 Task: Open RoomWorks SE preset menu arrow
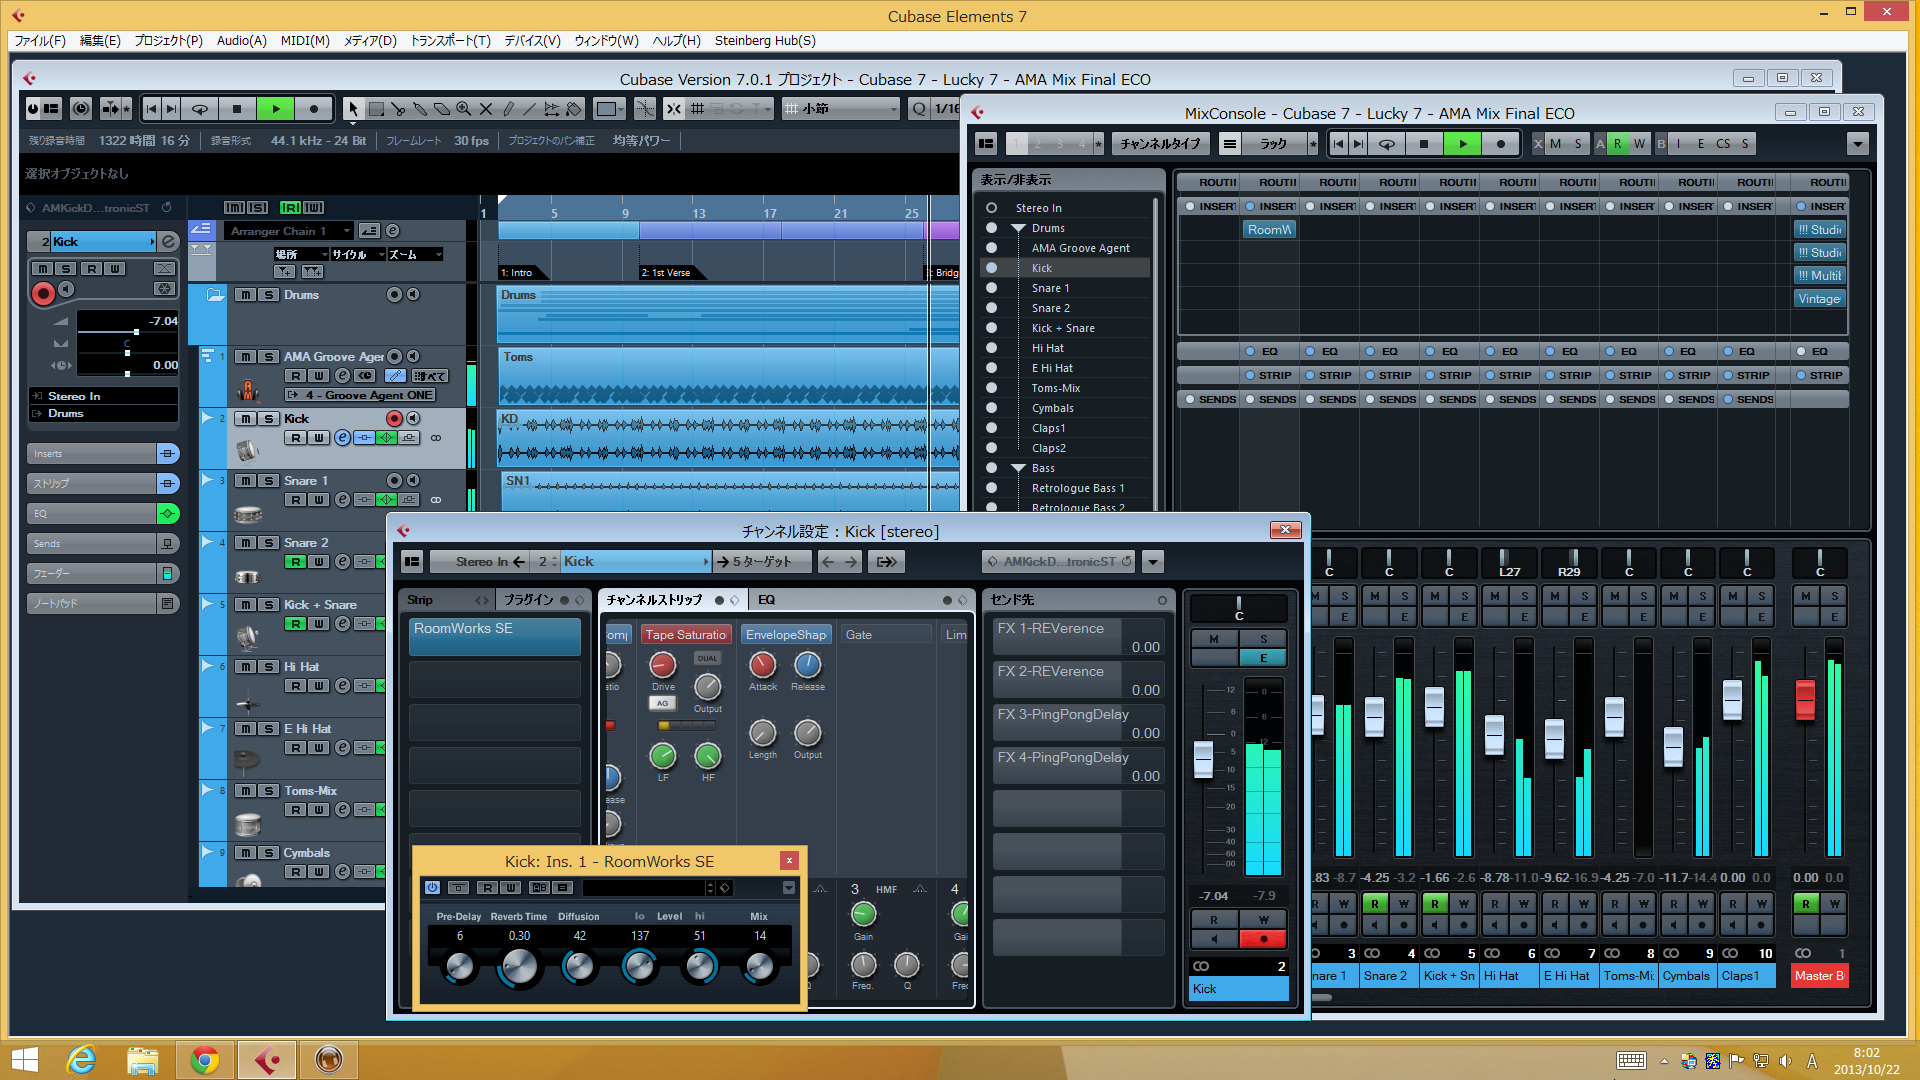(x=789, y=887)
